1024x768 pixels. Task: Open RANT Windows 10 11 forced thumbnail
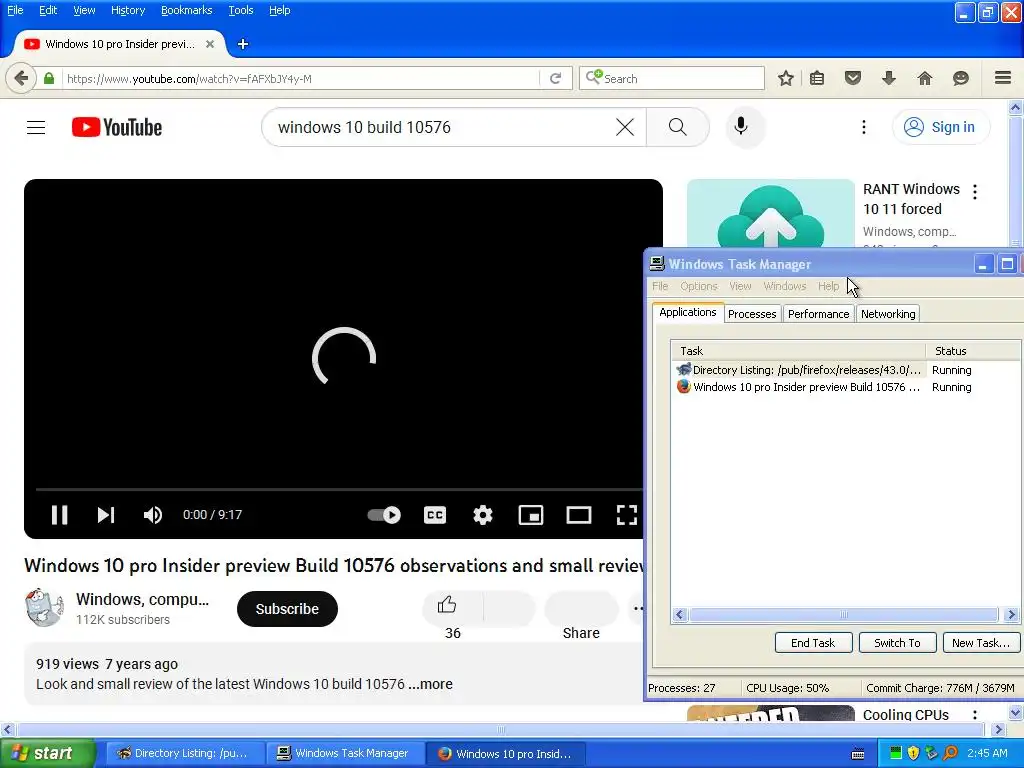coord(771,214)
